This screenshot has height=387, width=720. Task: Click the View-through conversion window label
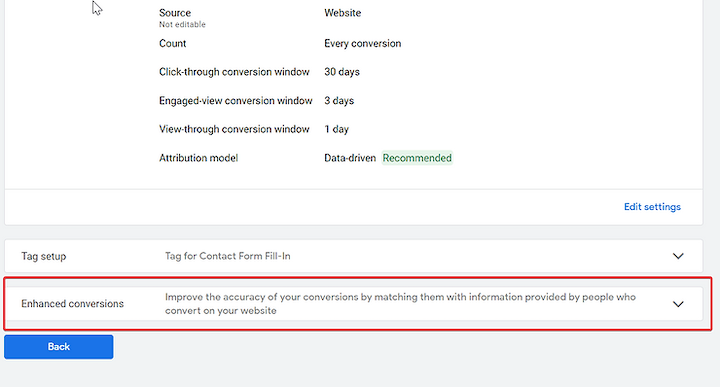point(234,129)
